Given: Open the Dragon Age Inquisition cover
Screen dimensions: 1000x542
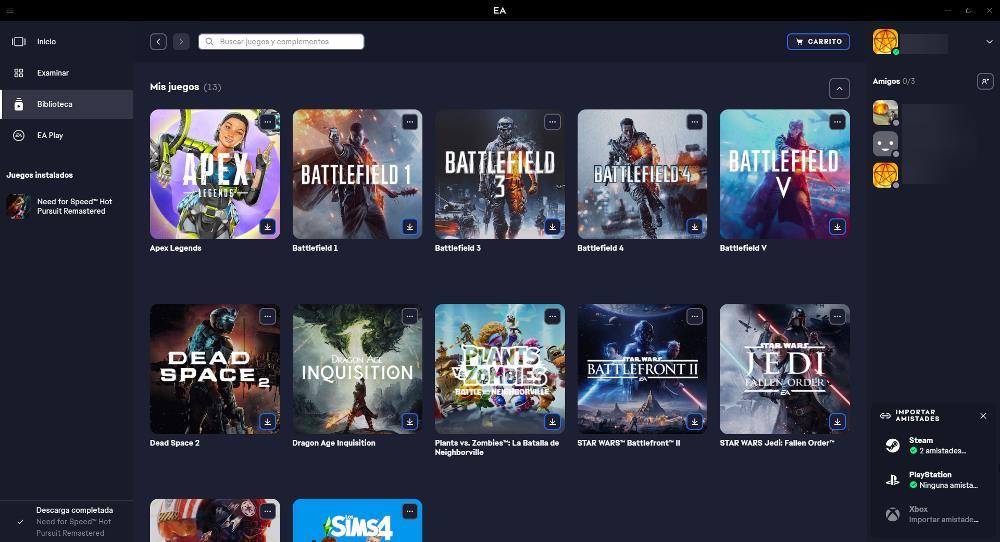Looking at the screenshot, I should point(357,369).
